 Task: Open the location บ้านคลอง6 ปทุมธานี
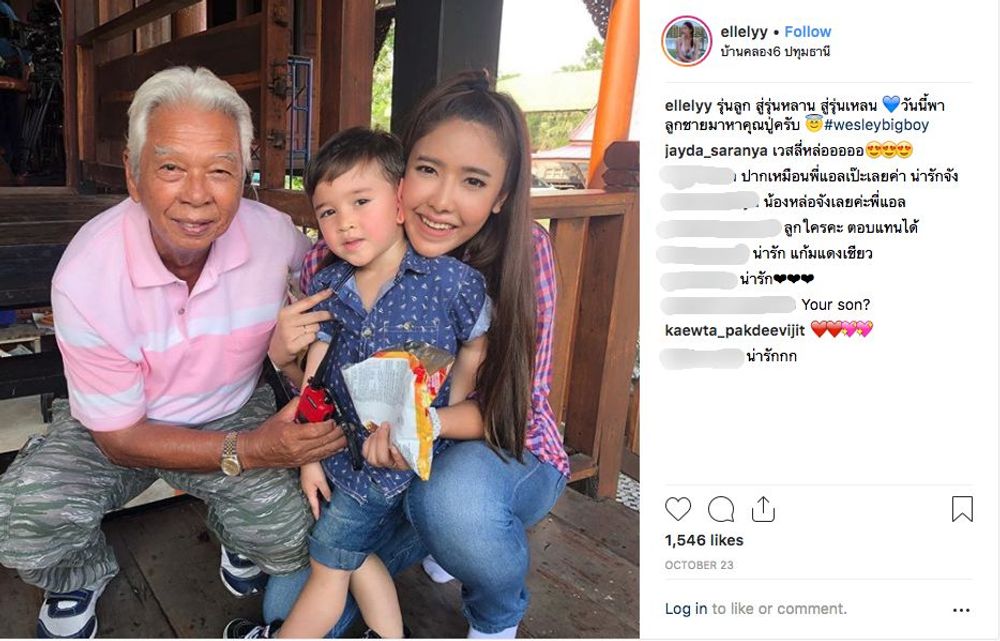[775, 52]
